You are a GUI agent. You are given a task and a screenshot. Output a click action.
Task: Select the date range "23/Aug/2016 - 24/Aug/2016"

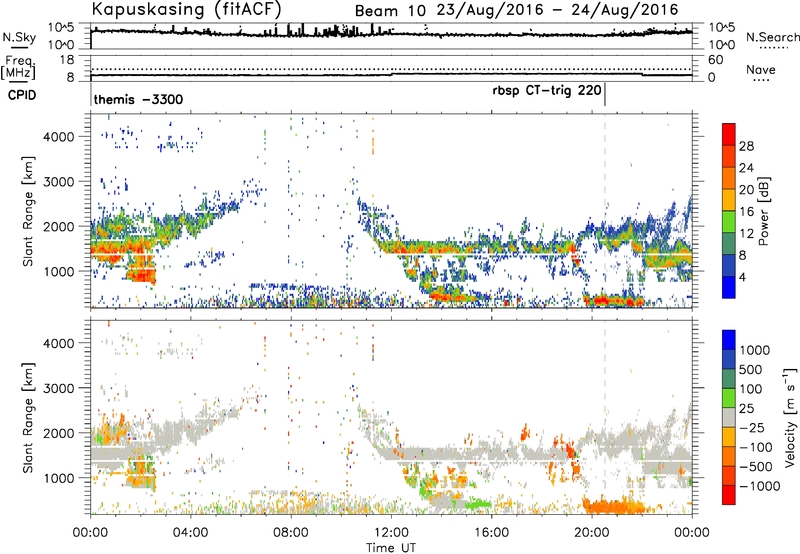coord(558,10)
